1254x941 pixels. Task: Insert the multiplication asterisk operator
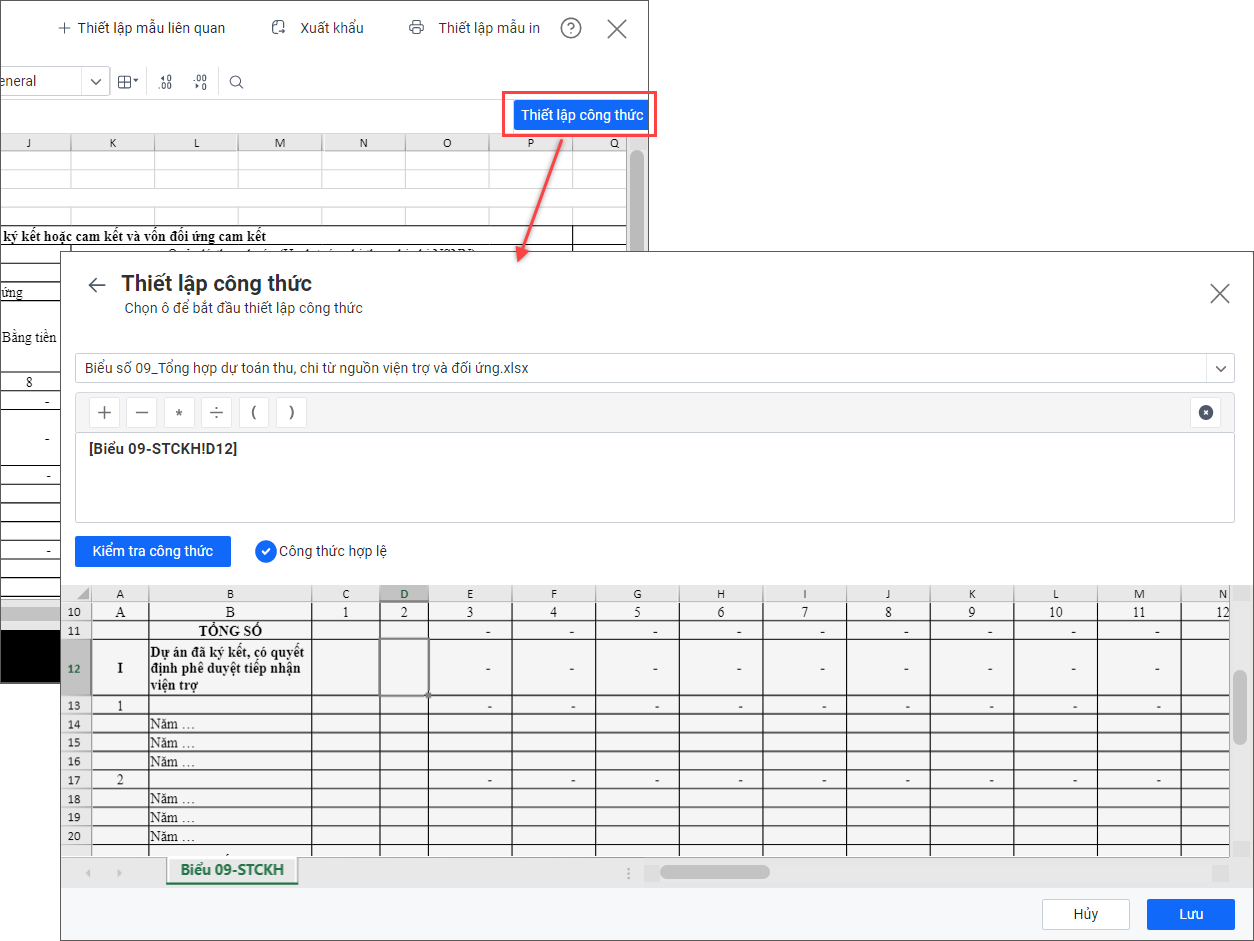179,413
